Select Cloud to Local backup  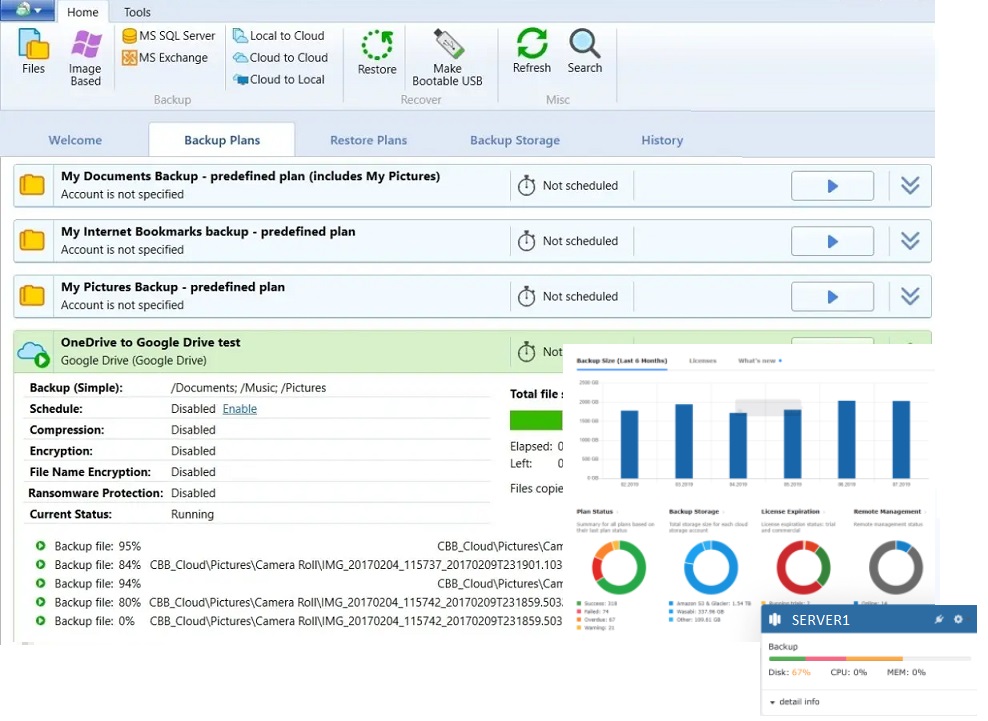(x=279, y=80)
